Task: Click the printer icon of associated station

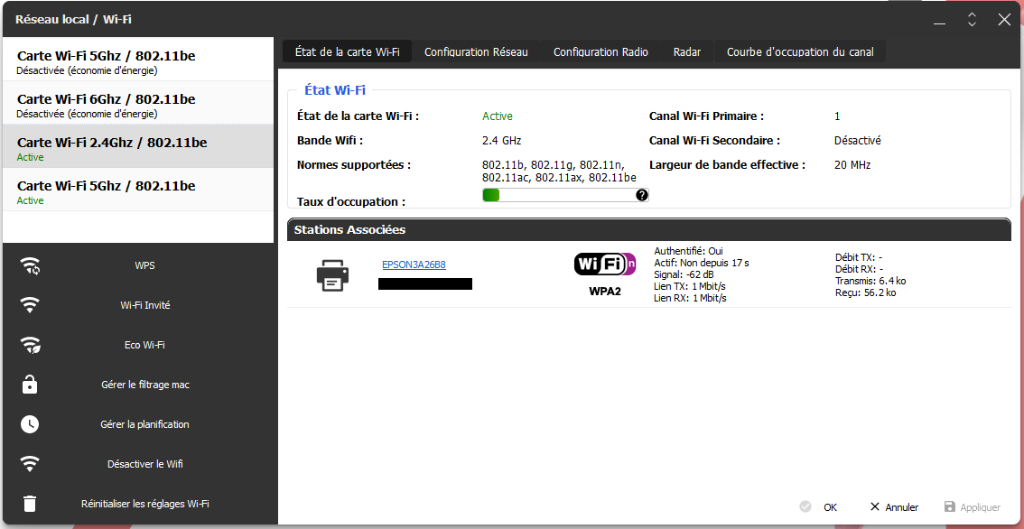Action: click(x=333, y=274)
